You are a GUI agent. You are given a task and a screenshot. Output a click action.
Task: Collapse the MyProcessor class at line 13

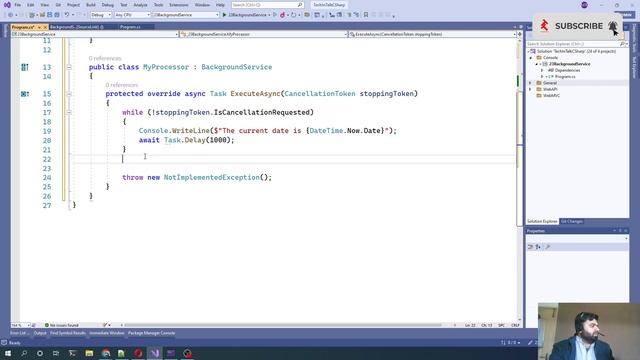[x=69, y=67]
